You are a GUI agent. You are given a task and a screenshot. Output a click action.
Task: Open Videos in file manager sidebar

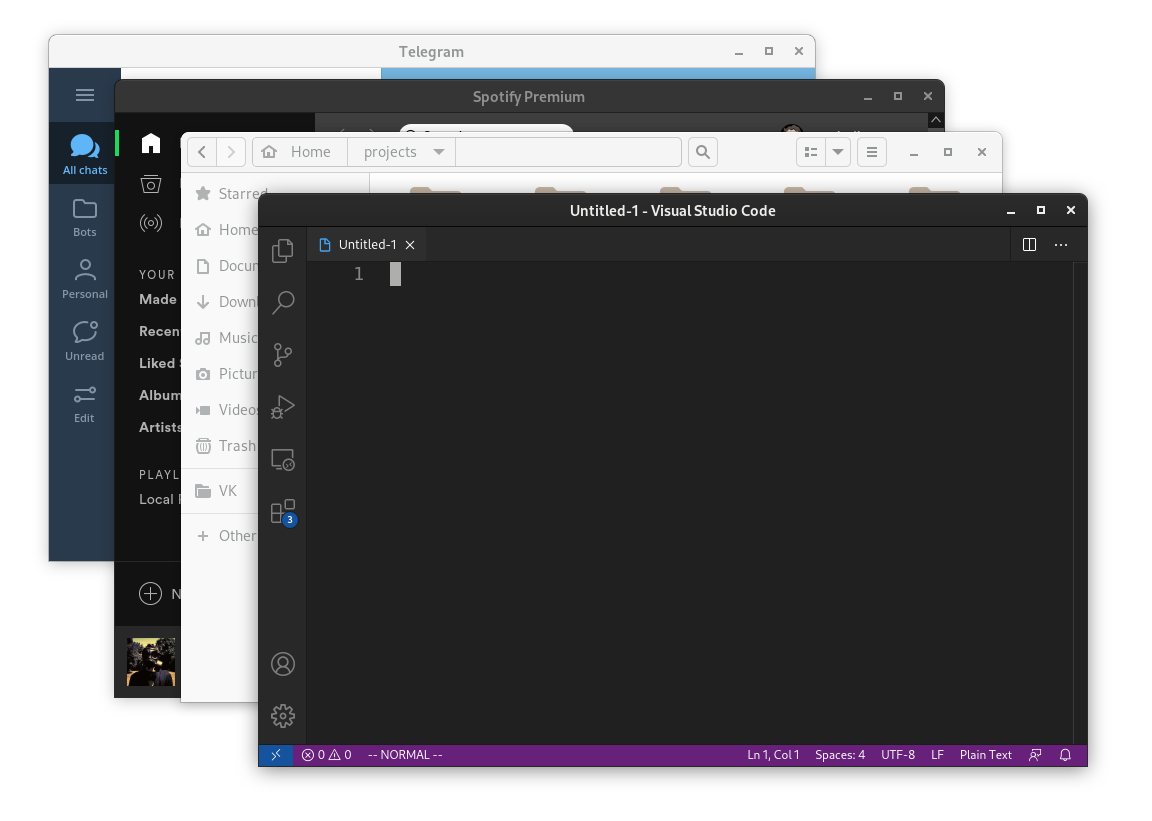[x=224, y=409]
